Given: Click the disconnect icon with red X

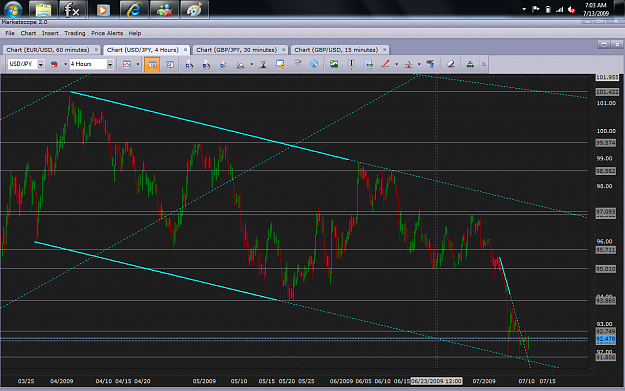Looking at the screenshot, I should pos(54,64).
